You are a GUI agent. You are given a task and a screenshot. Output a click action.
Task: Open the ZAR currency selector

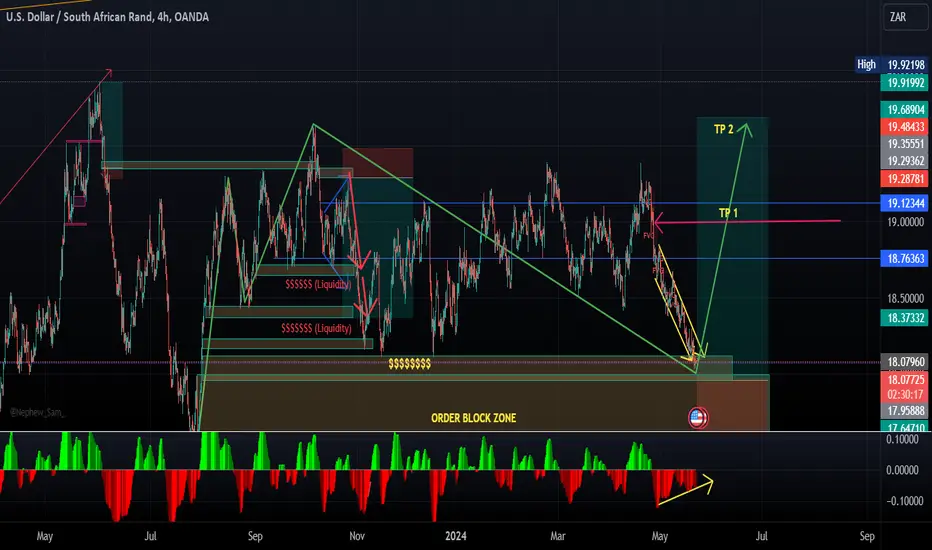905,17
